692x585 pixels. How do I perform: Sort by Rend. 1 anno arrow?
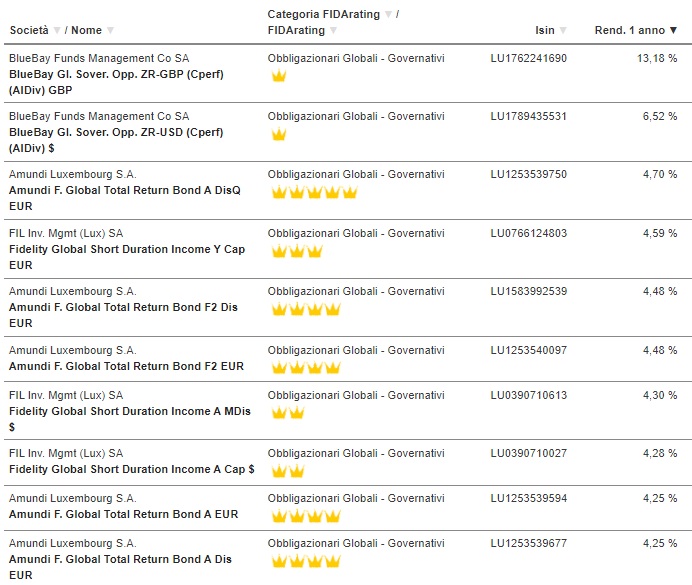(x=673, y=30)
